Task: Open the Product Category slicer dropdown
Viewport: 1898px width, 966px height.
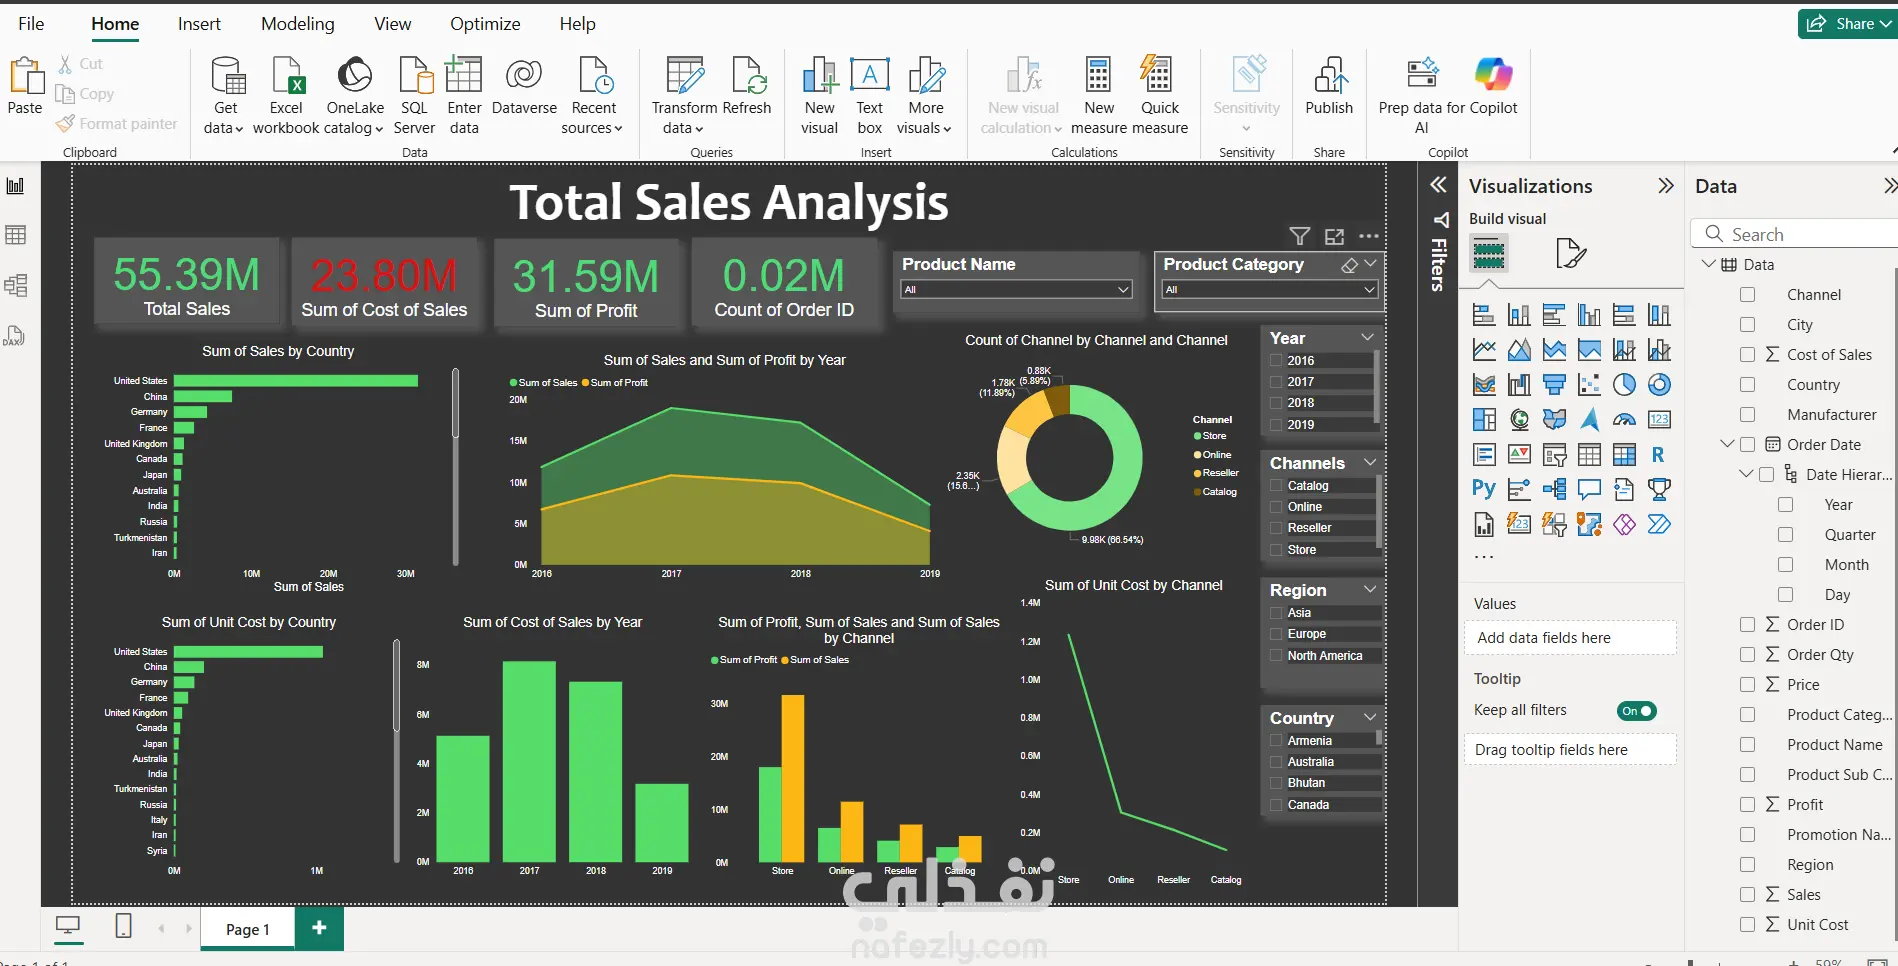Action: pos(1269,289)
